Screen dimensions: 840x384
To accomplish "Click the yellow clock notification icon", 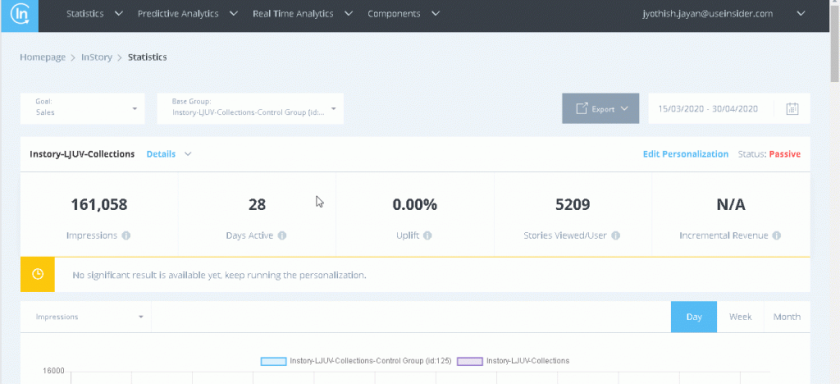I will coord(38,275).
